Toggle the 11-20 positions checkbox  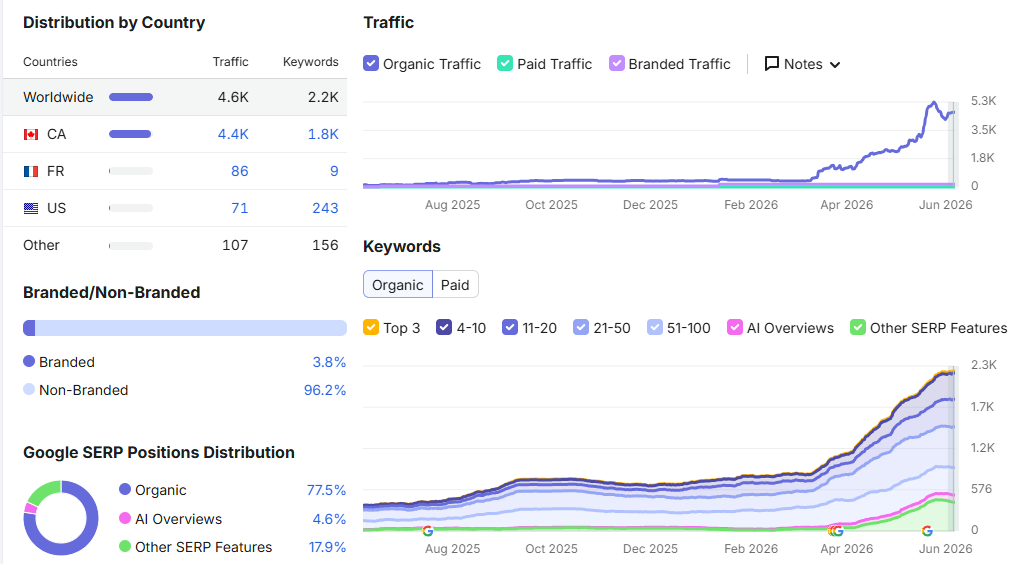(510, 327)
